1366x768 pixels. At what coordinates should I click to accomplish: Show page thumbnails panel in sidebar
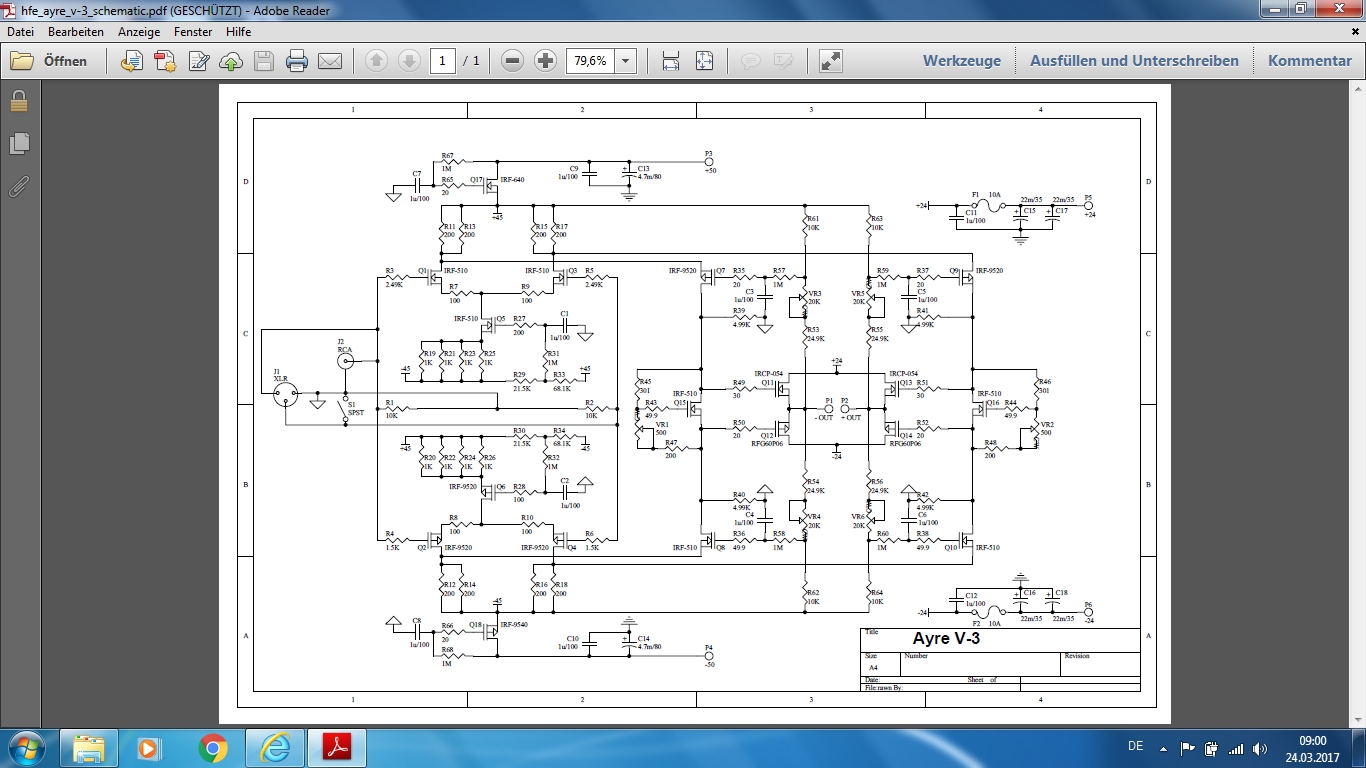[19, 143]
